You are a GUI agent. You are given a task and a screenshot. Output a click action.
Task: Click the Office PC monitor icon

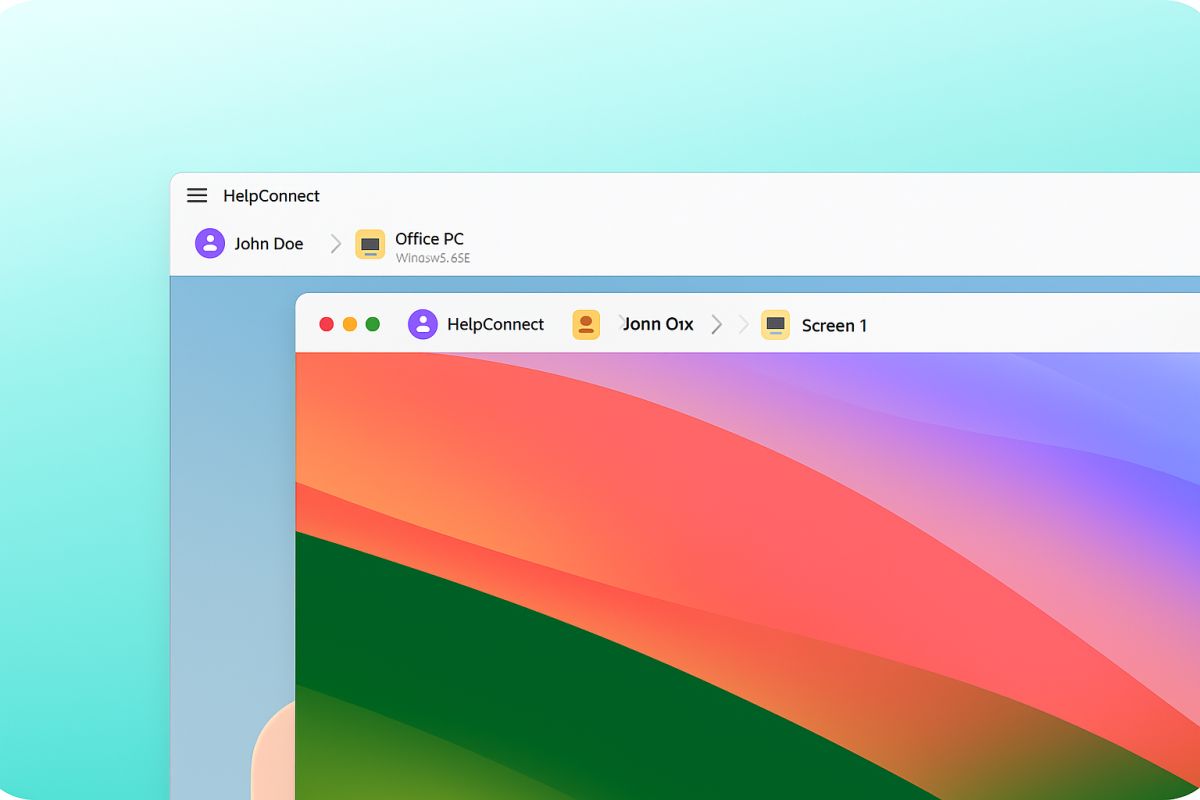click(x=370, y=244)
